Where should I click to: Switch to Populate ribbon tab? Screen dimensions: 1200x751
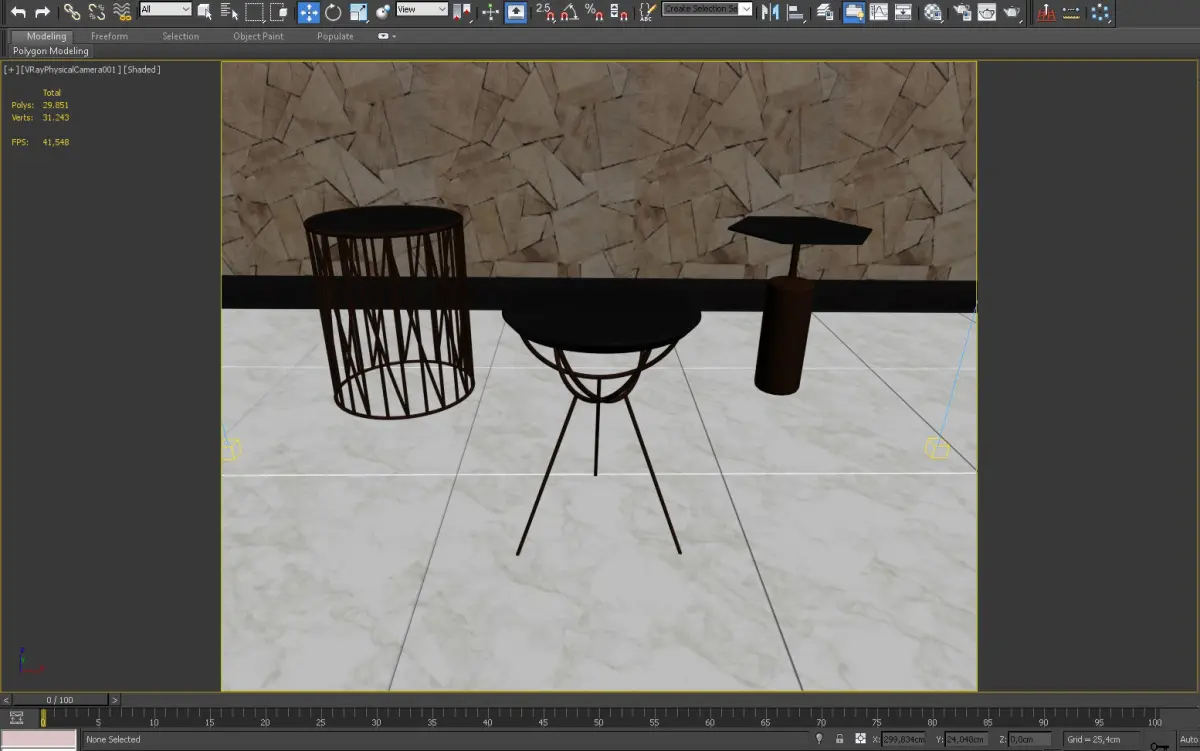(x=335, y=36)
